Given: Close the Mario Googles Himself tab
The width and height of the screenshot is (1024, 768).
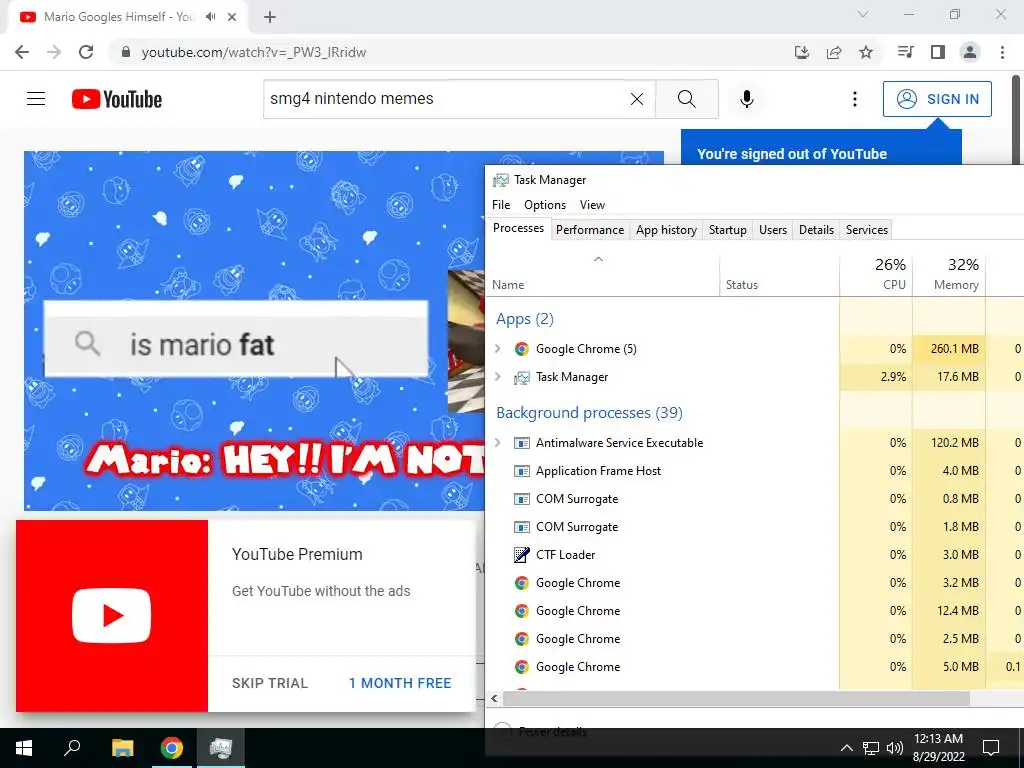Looking at the screenshot, I should tap(232, 17).
